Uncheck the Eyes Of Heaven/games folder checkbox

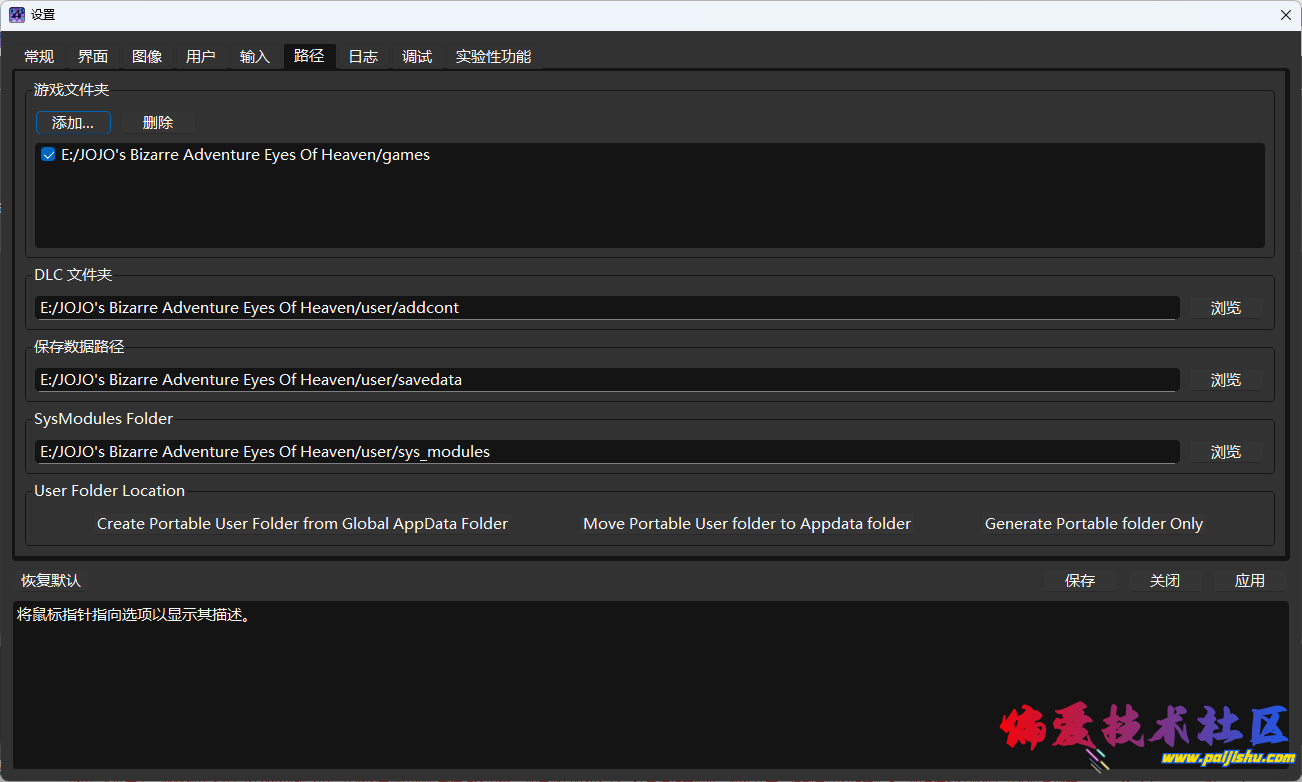(48, 155)
